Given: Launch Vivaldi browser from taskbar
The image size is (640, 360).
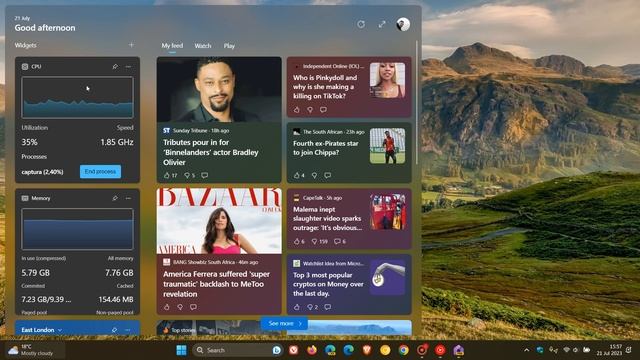Looking at the screenshot, I should click(293, 350).
